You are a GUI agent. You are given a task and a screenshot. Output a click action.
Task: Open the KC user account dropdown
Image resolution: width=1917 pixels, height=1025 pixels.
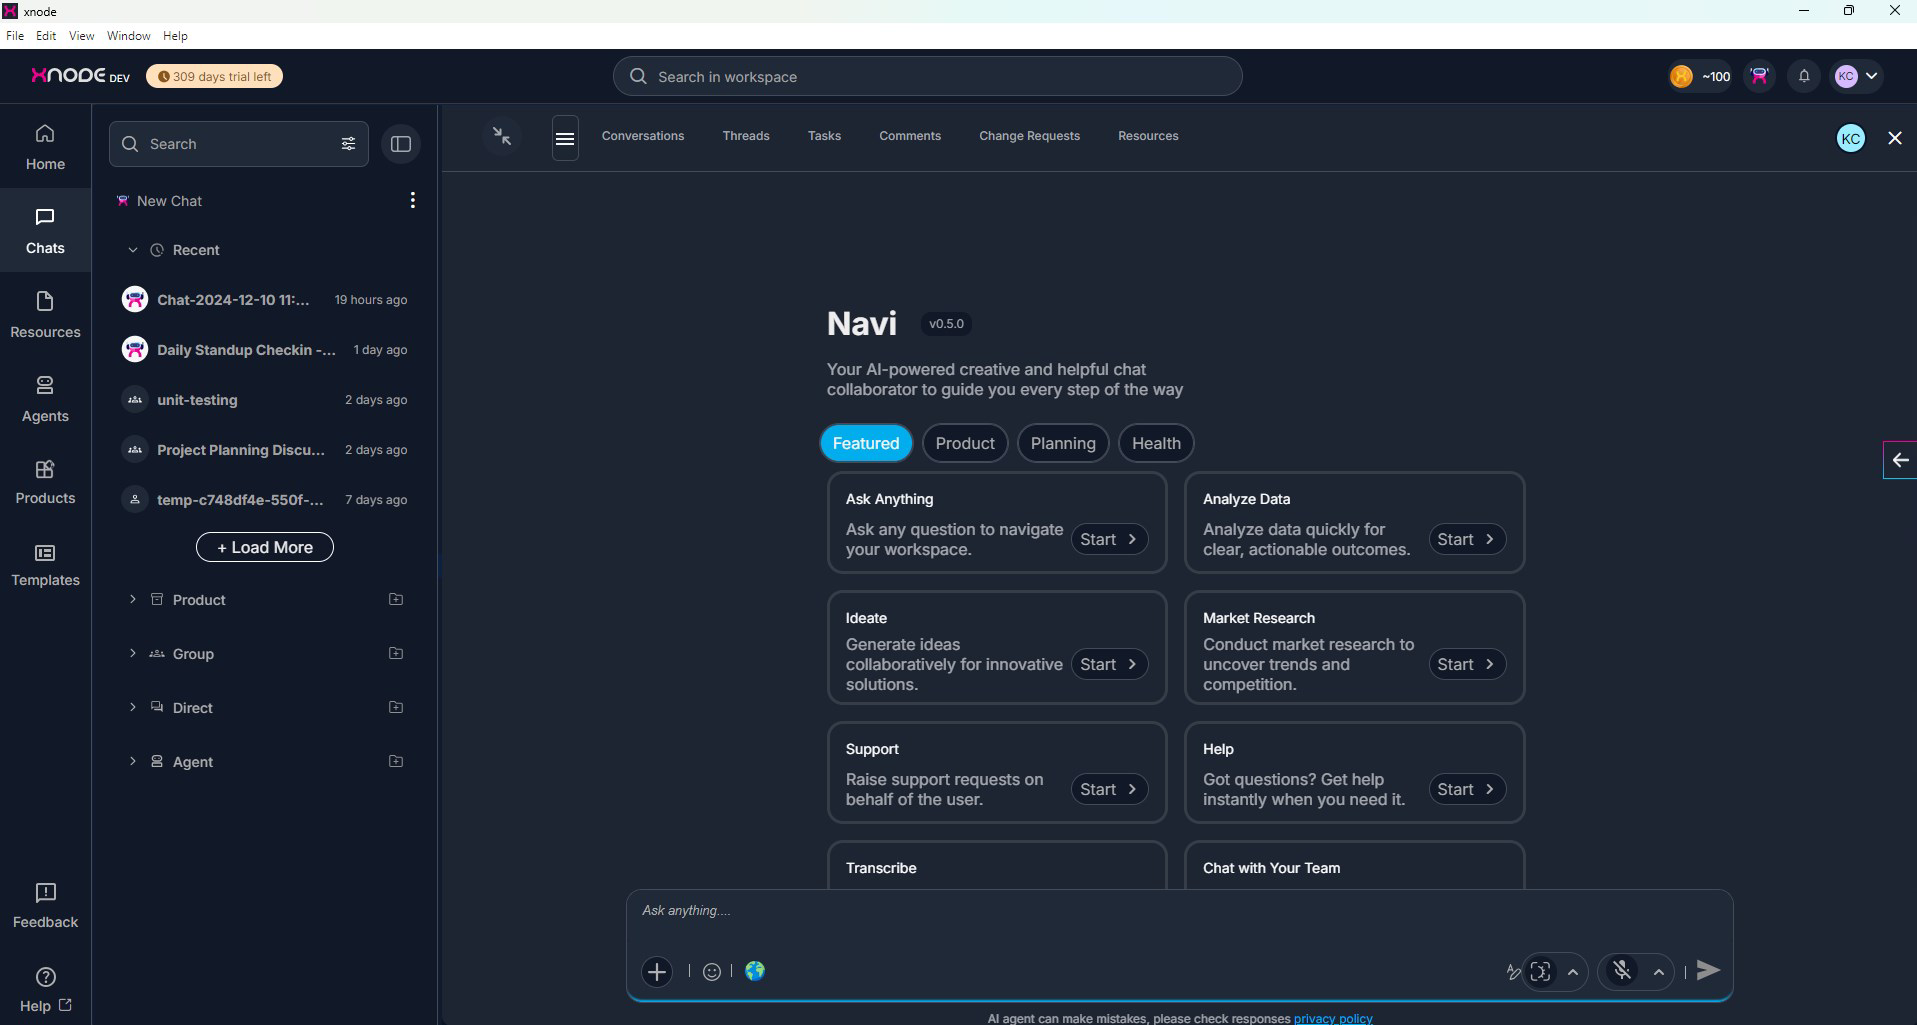click(x=1858, y=76)
